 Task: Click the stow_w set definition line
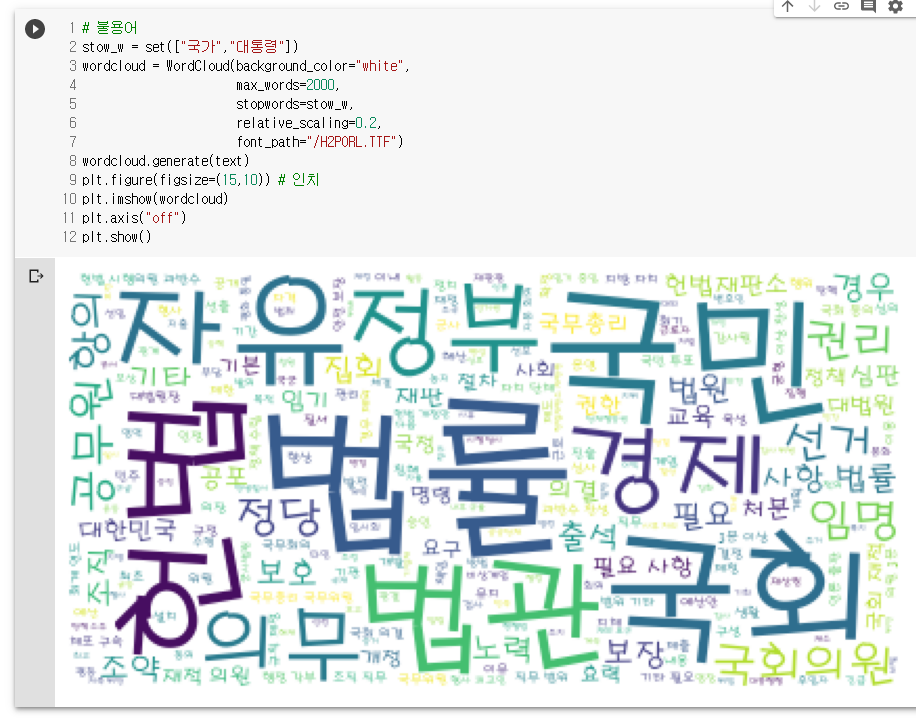(190, 47)
